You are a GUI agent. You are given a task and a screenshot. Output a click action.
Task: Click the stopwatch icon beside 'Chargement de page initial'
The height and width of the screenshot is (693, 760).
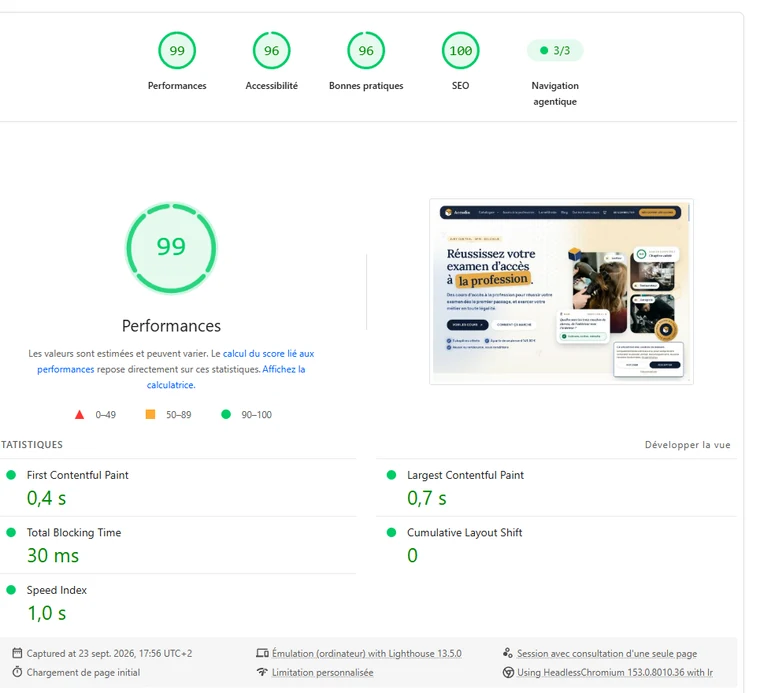click(17, 672)
